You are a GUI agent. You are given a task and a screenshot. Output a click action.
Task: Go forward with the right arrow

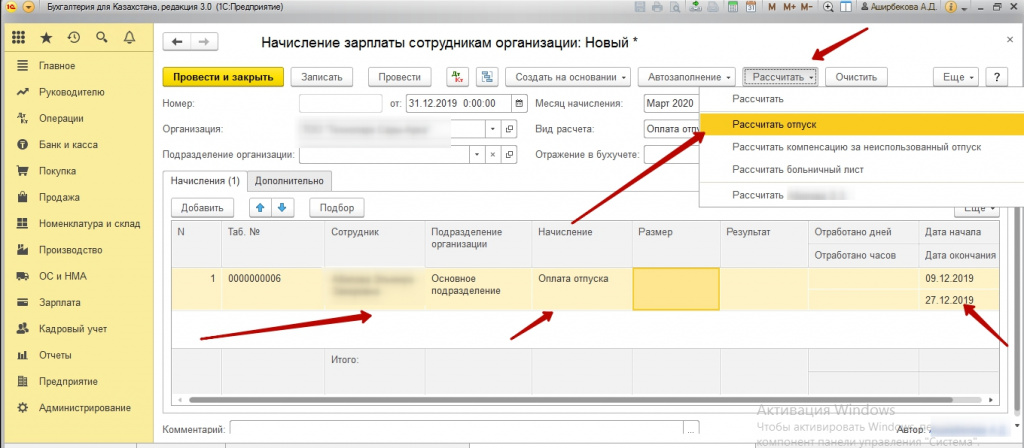(x=204, y=42)
